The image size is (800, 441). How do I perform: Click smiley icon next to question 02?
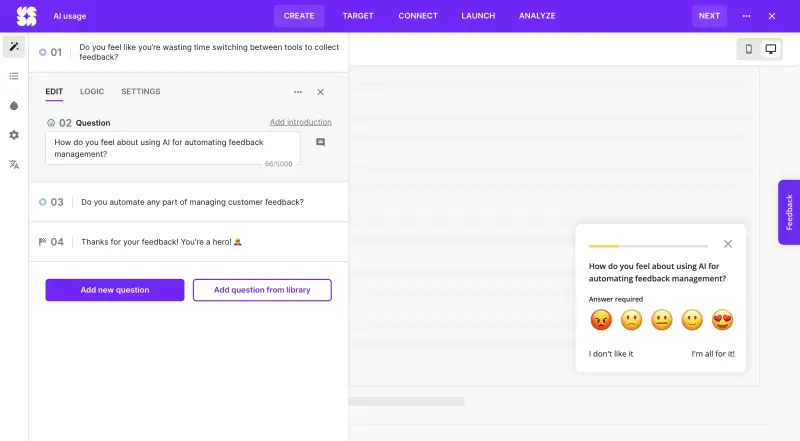[51, 122]
